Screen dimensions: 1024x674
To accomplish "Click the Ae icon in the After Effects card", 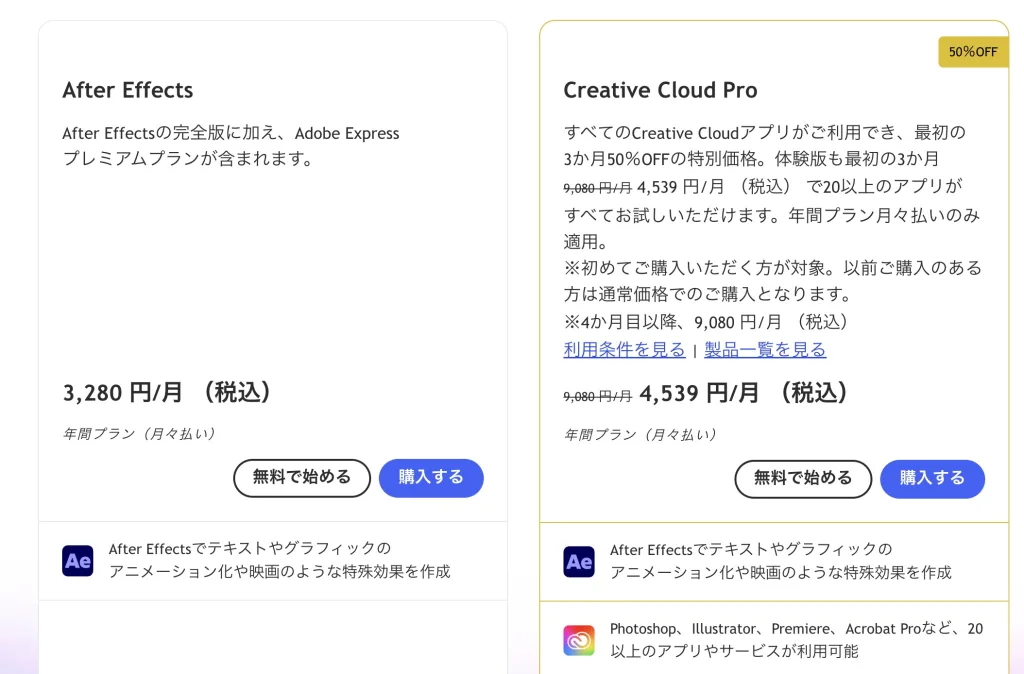I will pos(78,561).
